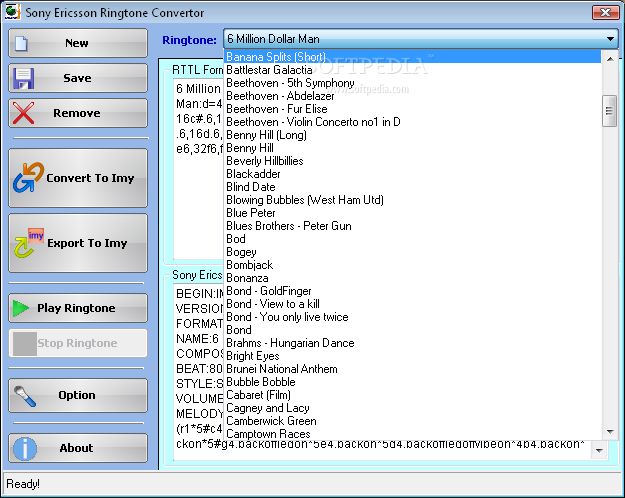Click the application icon in title bar

click(x=12, y=12)
